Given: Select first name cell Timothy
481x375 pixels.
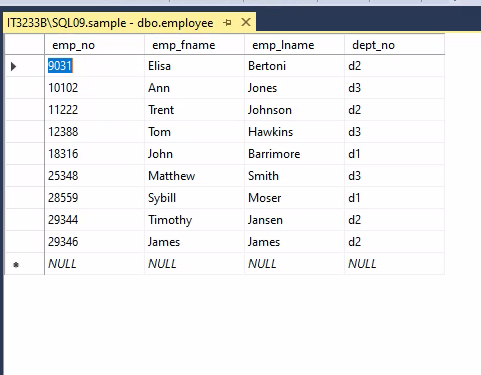Looking at the screenshot, I should (195, 220).
